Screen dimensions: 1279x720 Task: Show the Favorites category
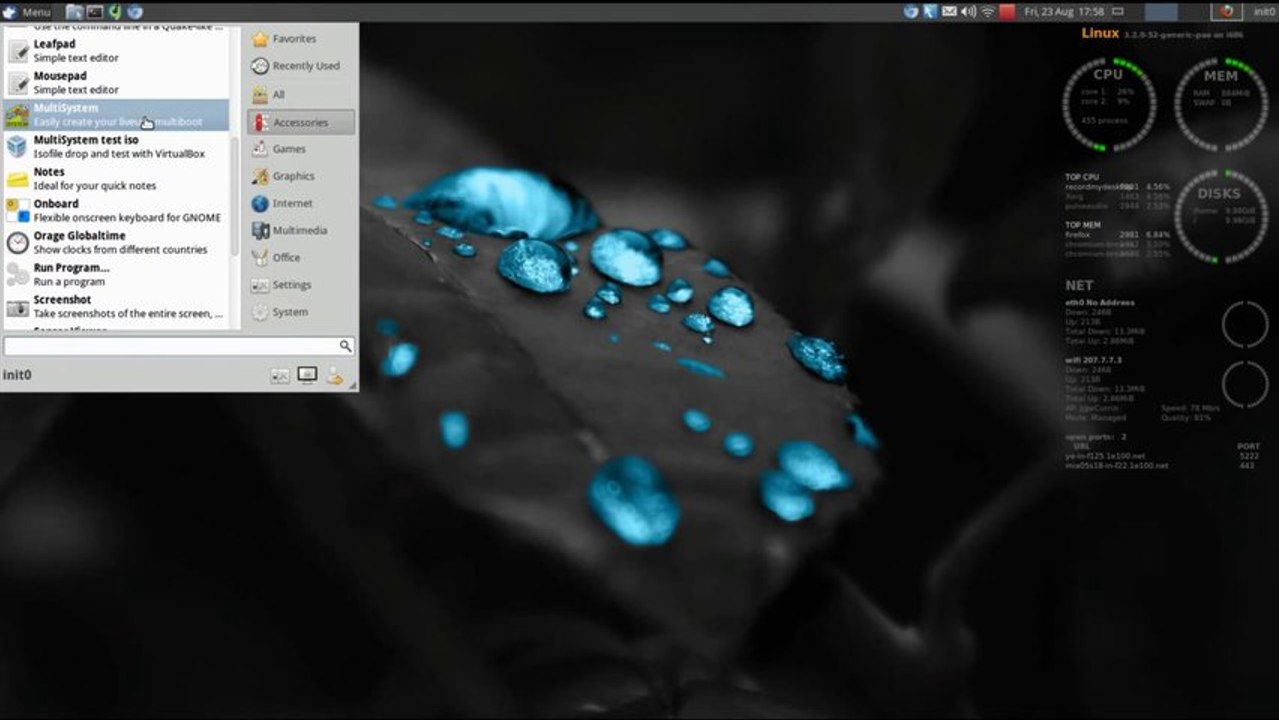coord(301,39)
